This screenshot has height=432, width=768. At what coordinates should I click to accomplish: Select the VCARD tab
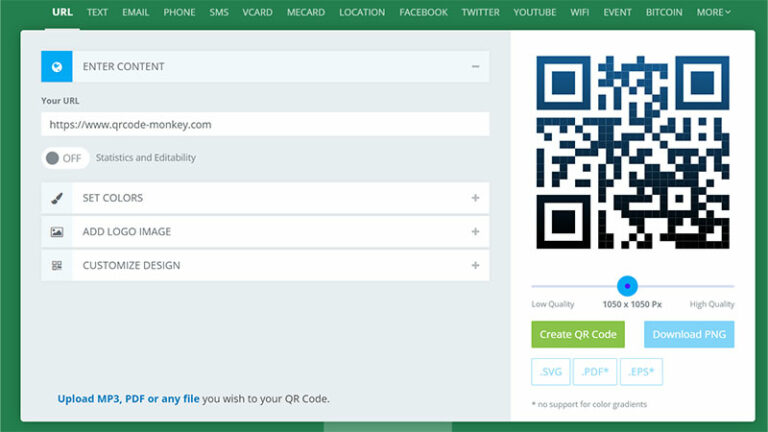(x=258, y=12)
